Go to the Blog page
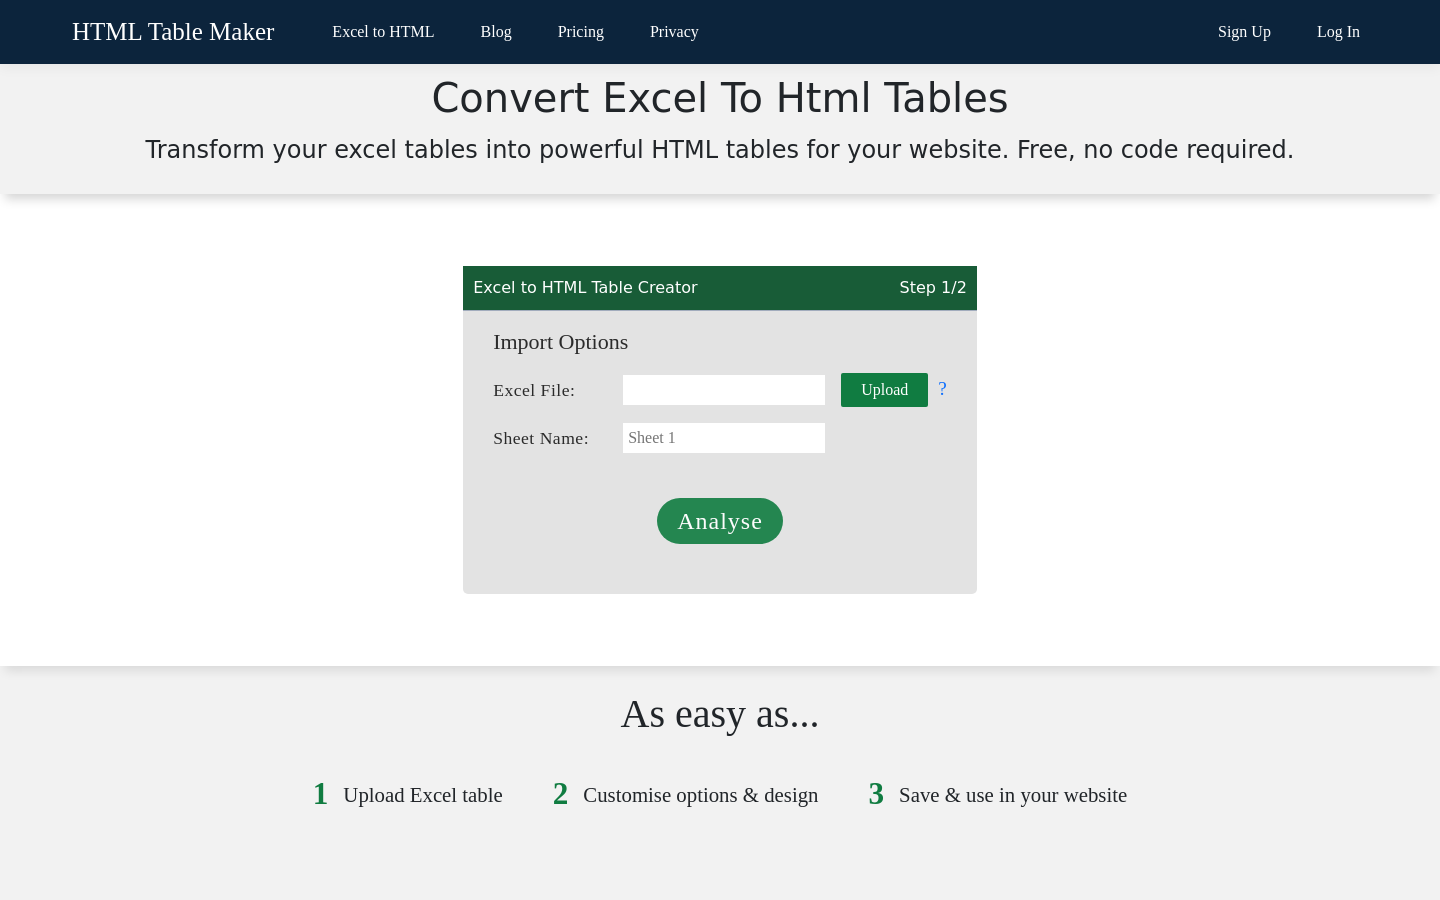 tap(496, 32)
